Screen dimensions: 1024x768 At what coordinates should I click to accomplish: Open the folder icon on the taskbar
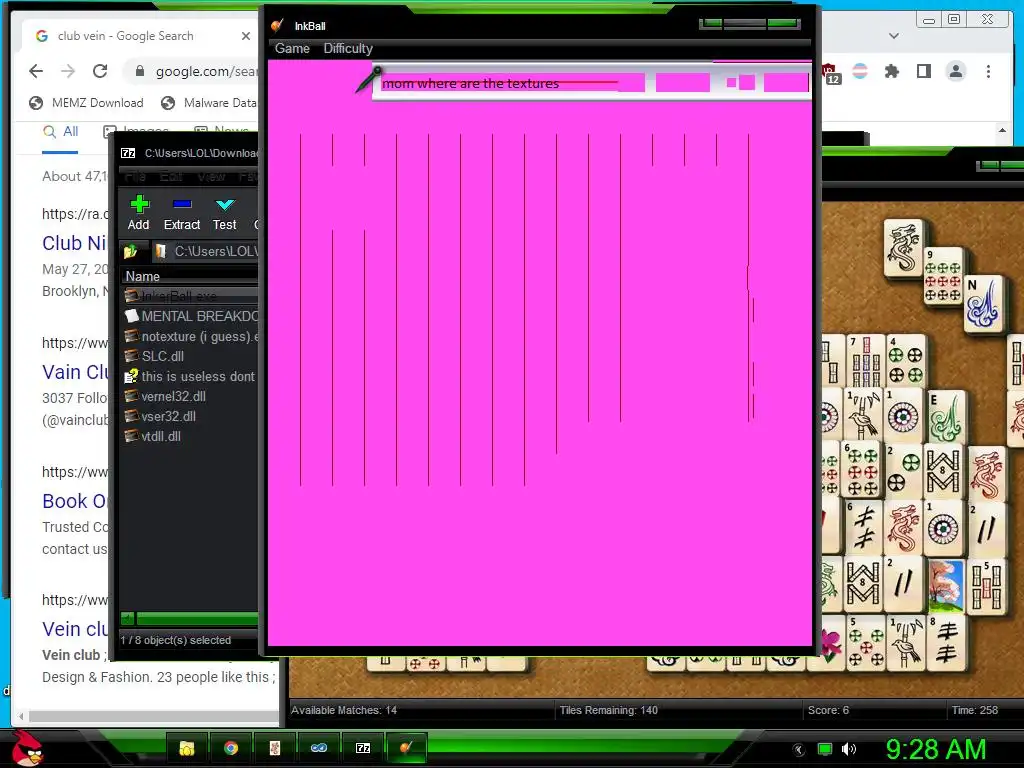[187, 748]
